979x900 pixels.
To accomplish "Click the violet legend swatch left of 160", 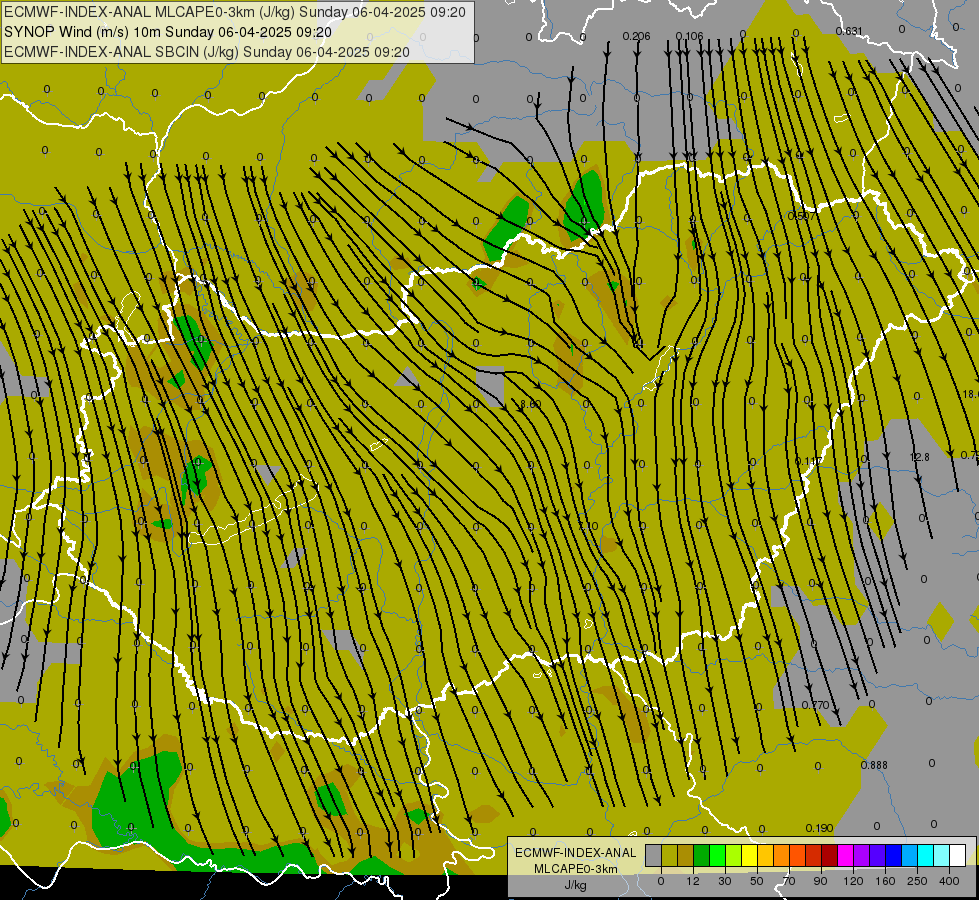I will [x=877, y=856].
